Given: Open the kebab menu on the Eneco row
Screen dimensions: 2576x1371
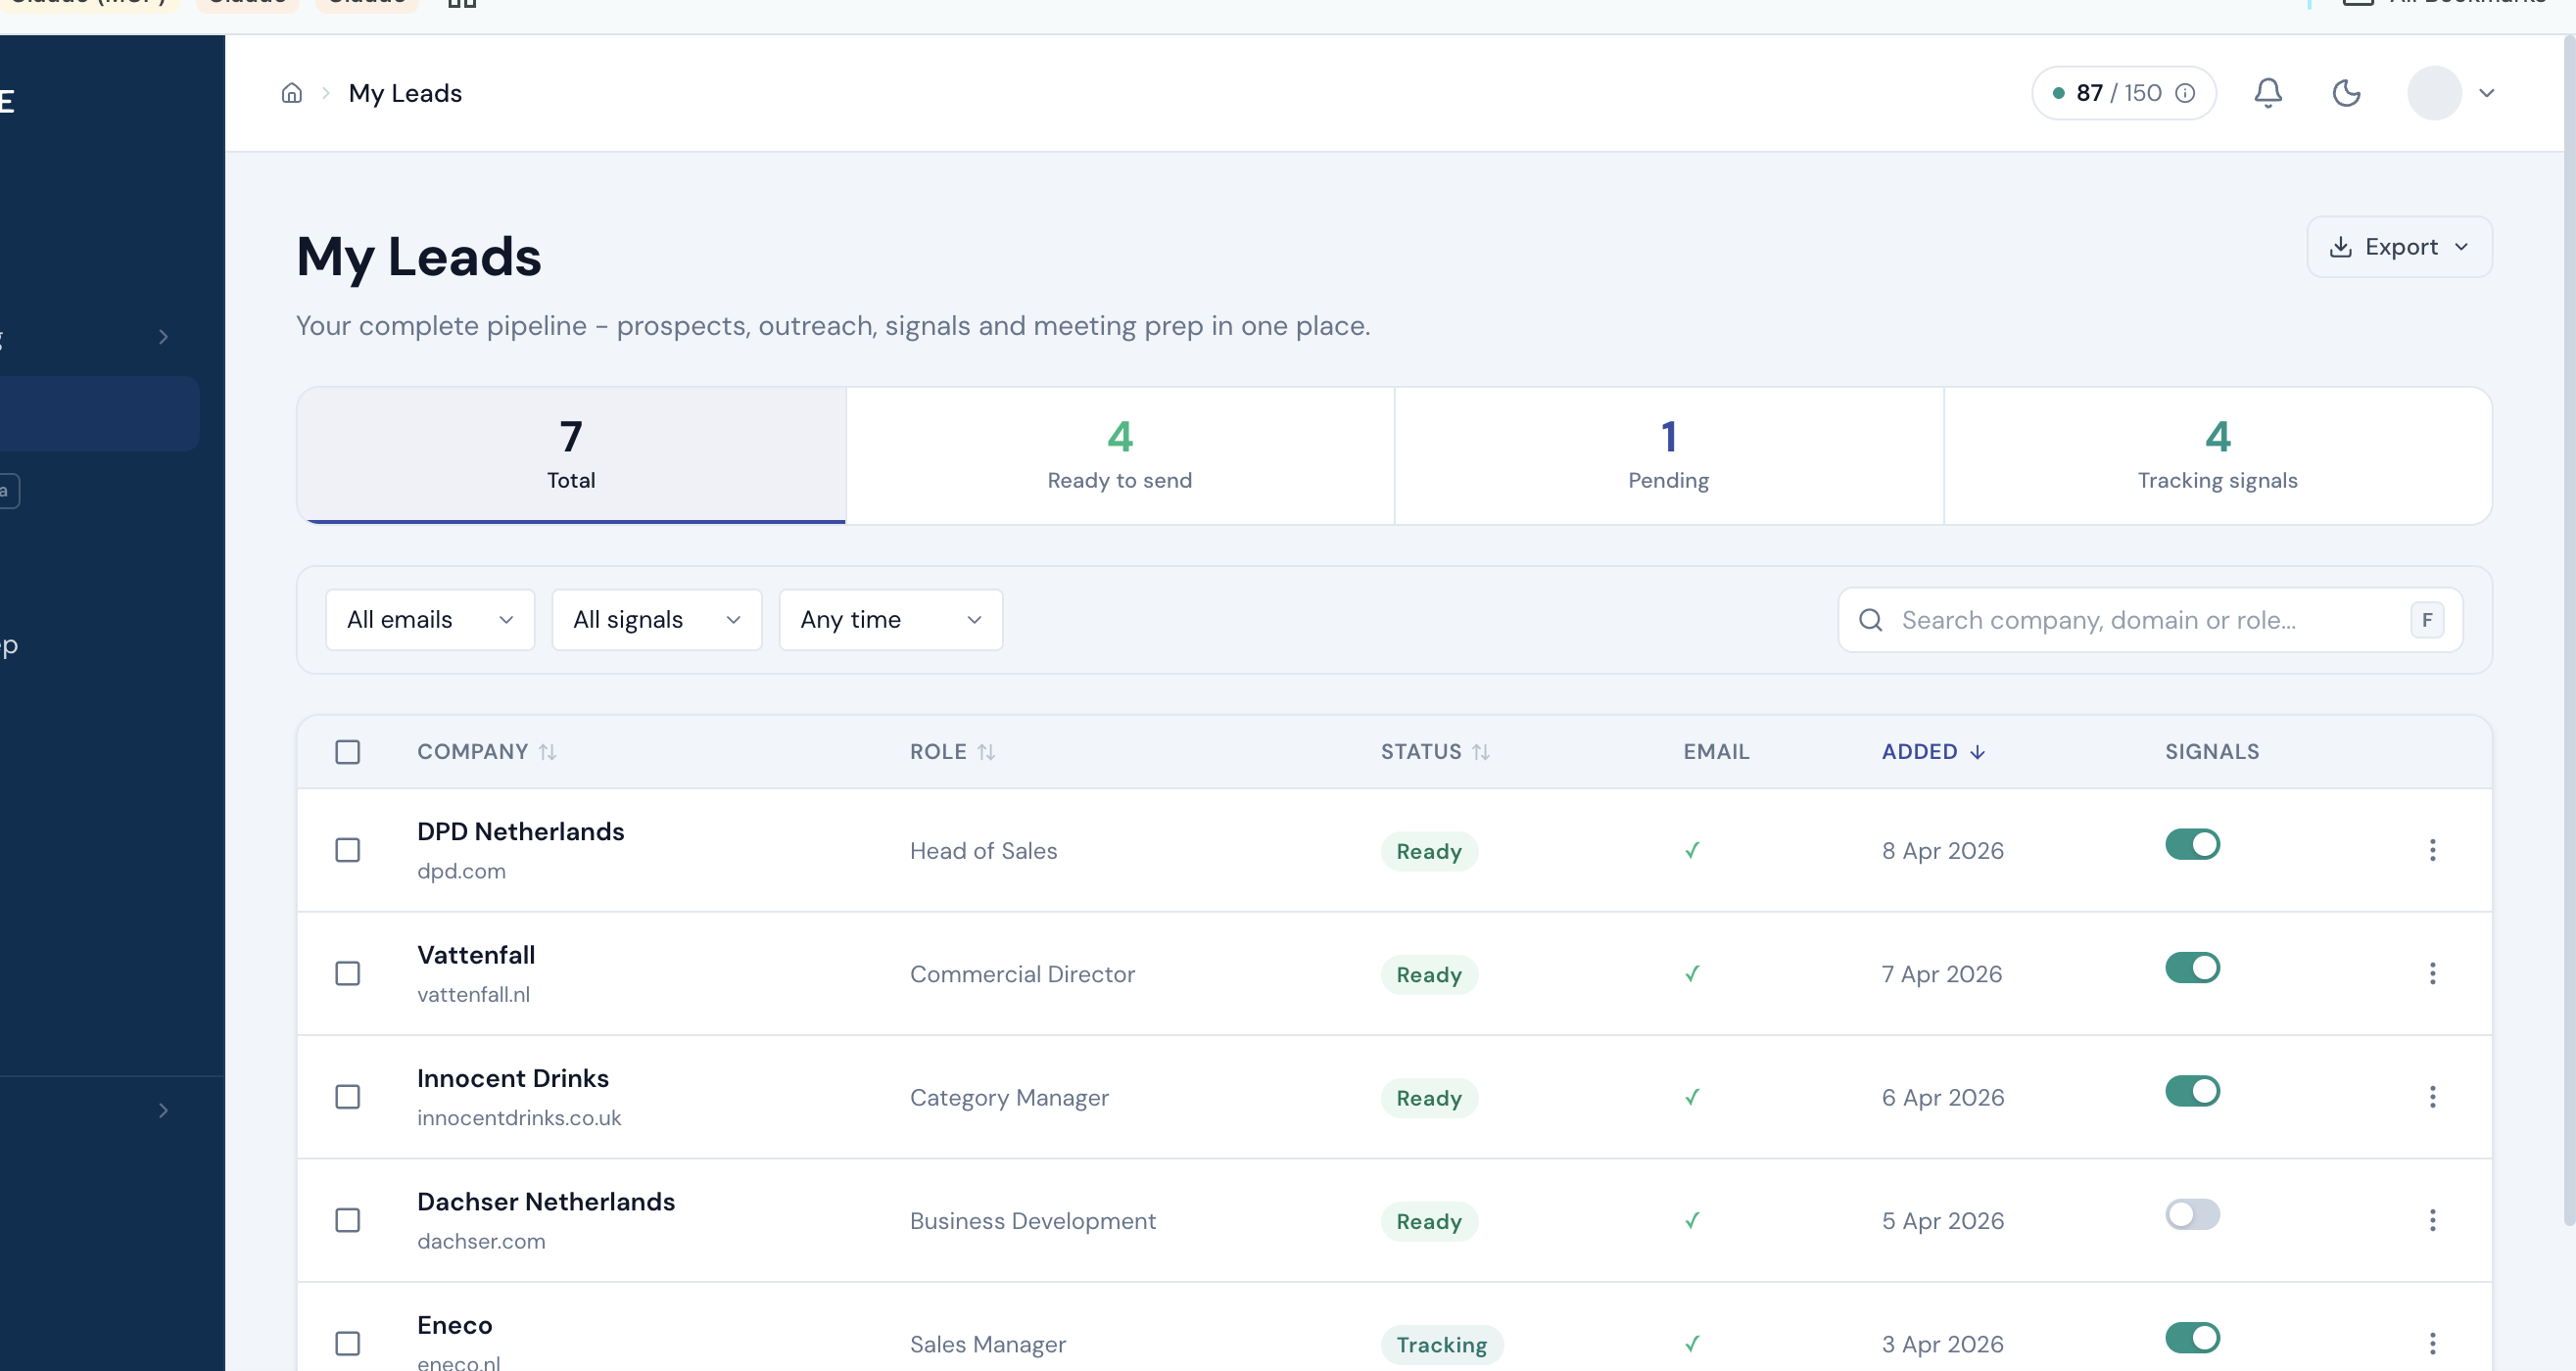Looking at the screenshot, I should (x=2433, y=1344).
